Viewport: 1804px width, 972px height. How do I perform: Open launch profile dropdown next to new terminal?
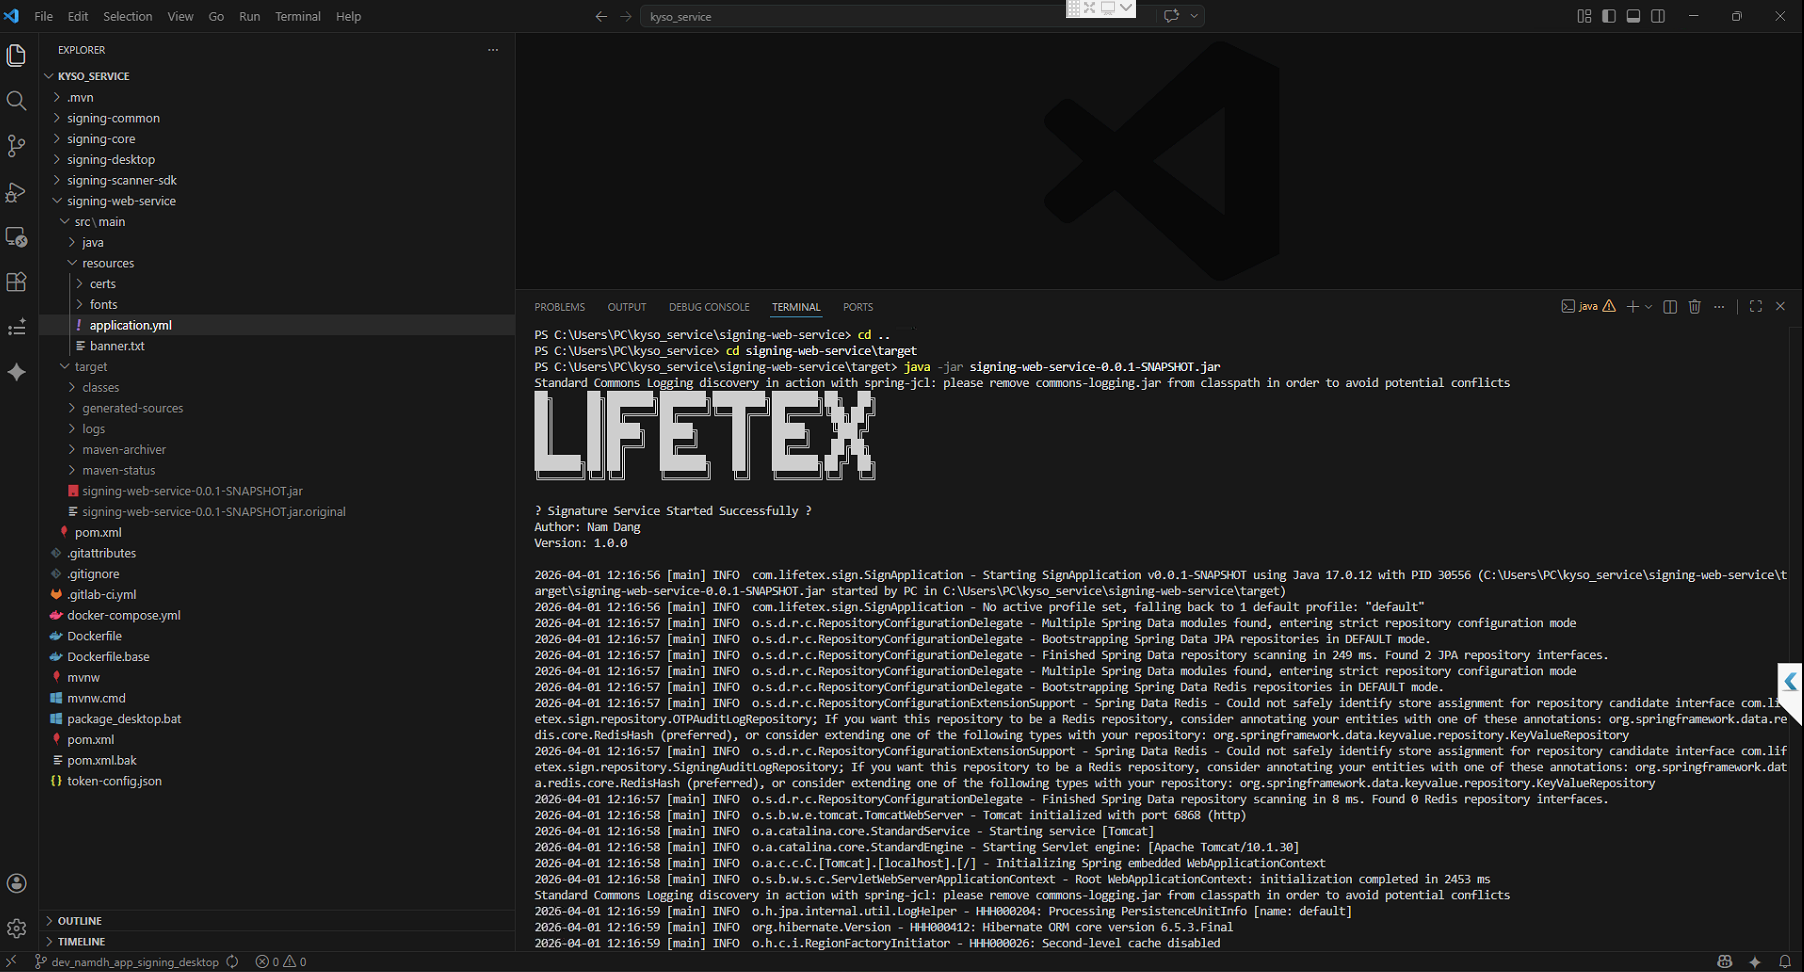1648,307
